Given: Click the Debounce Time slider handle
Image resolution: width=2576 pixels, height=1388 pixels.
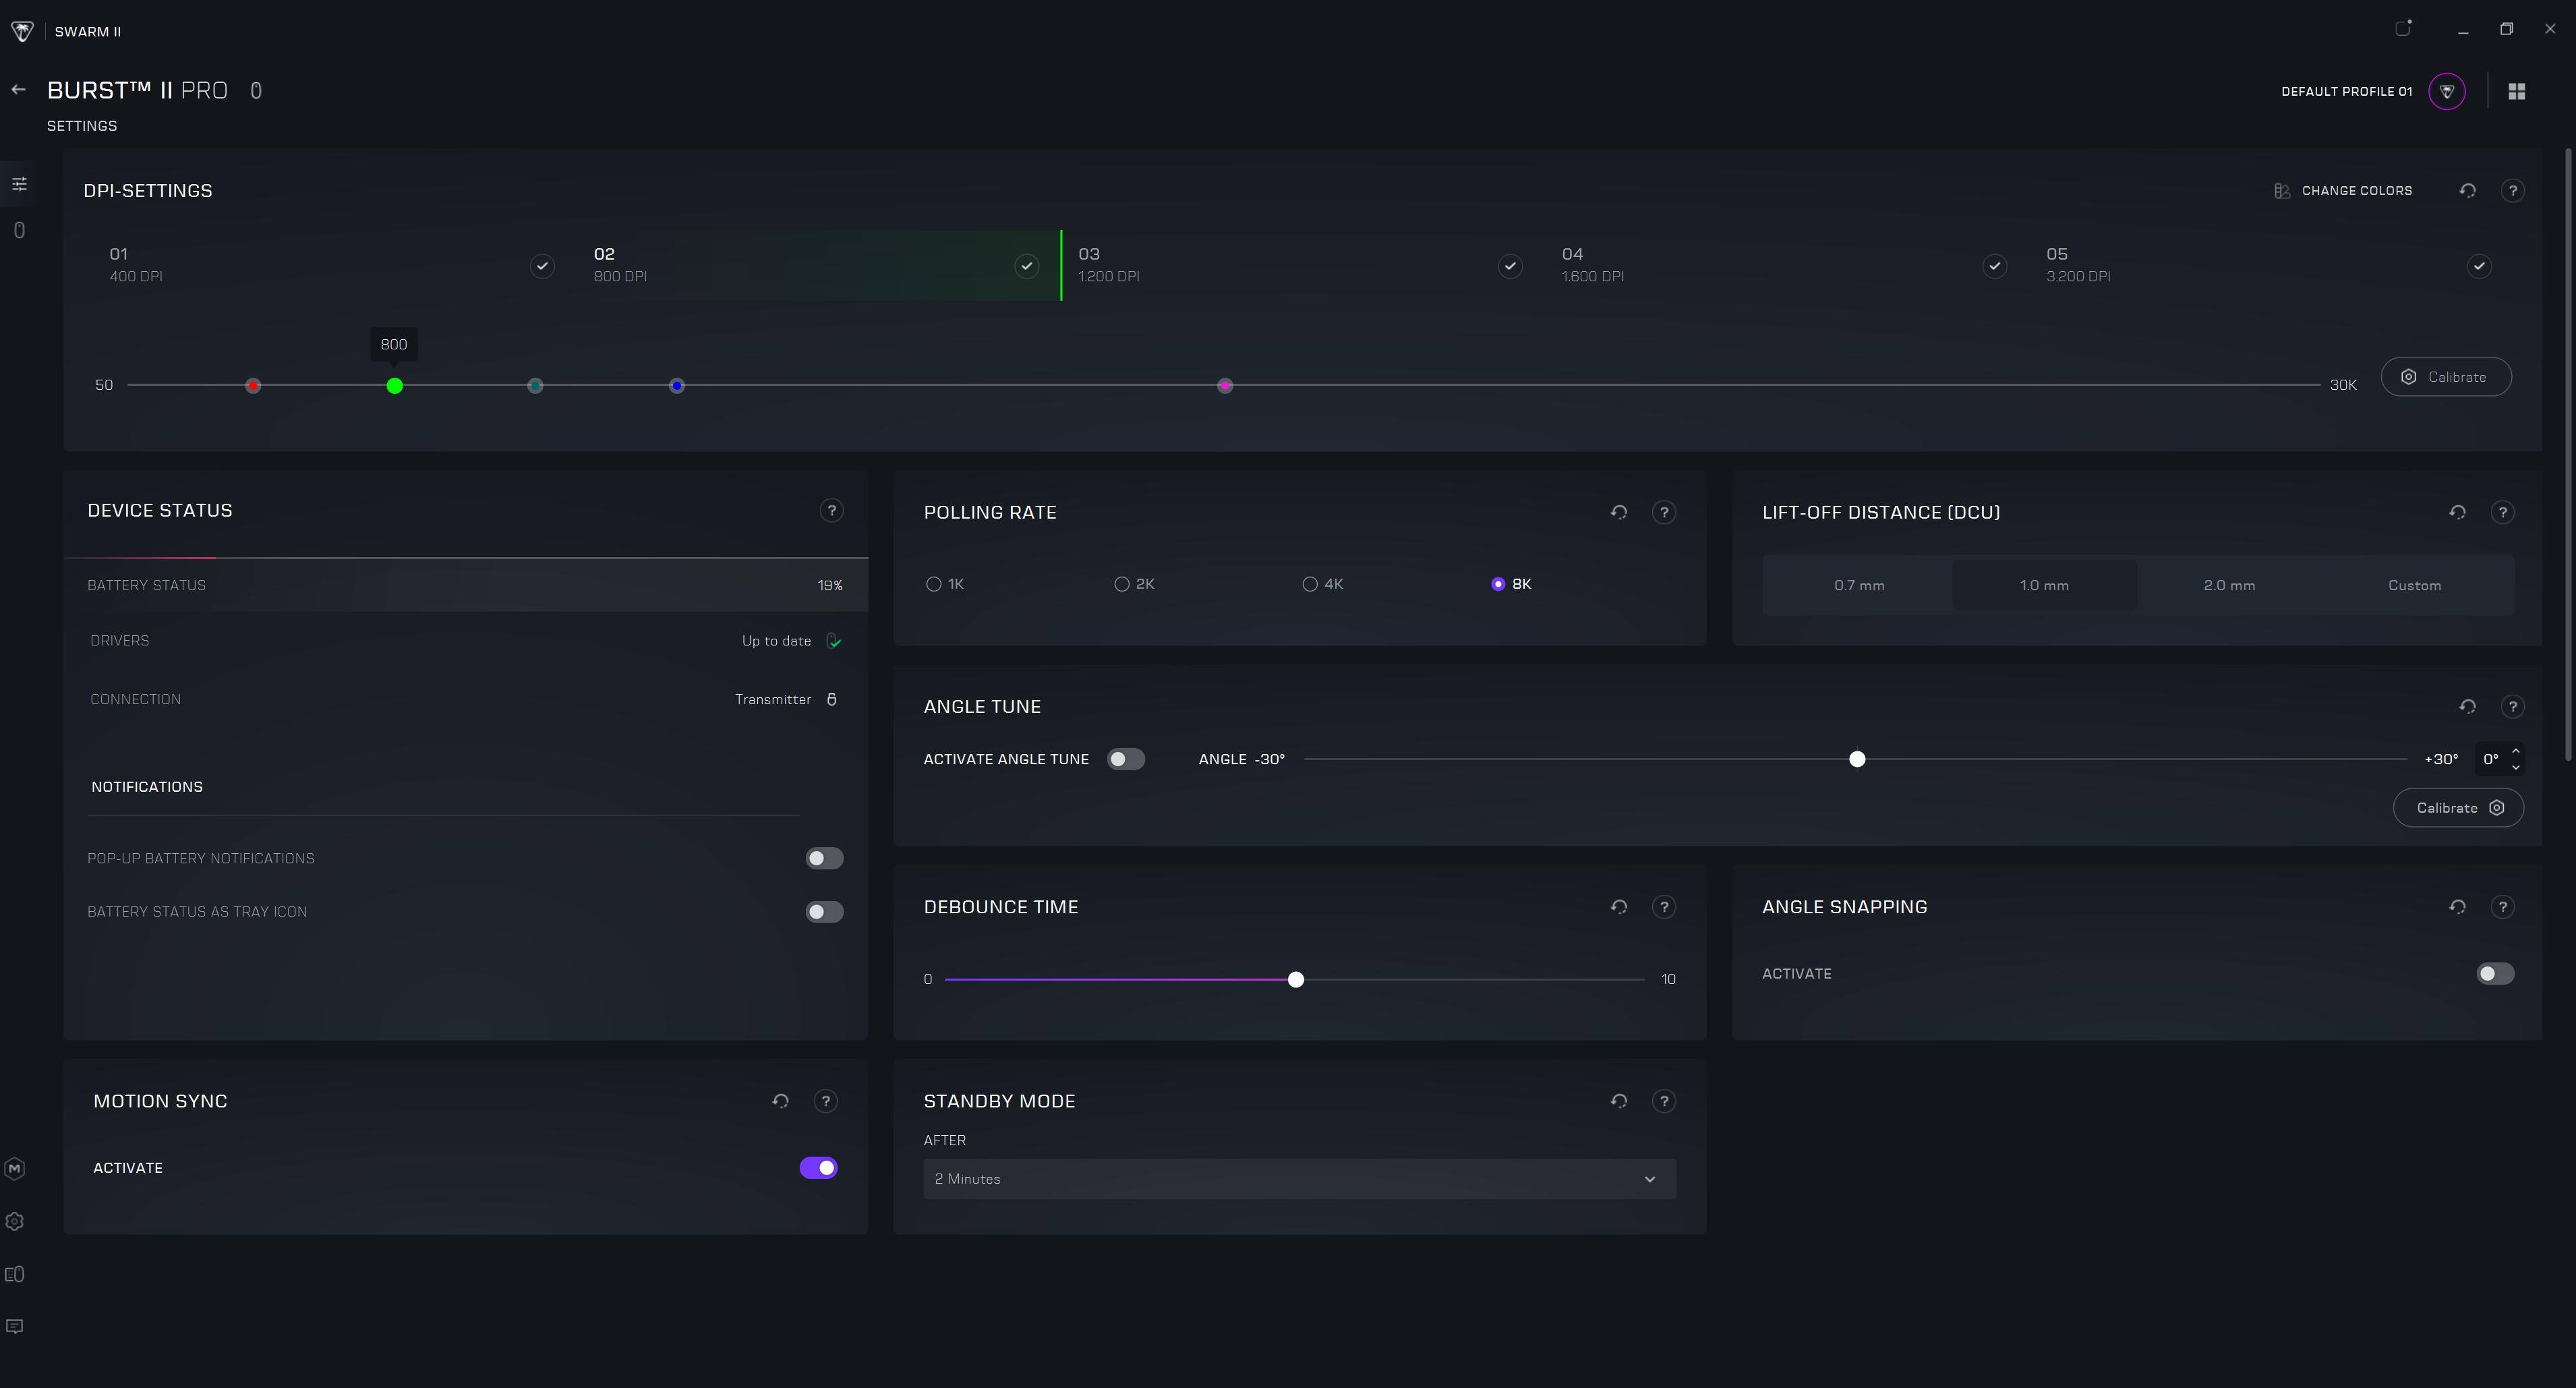Looking at the screenshot, I should [1295, 979].
